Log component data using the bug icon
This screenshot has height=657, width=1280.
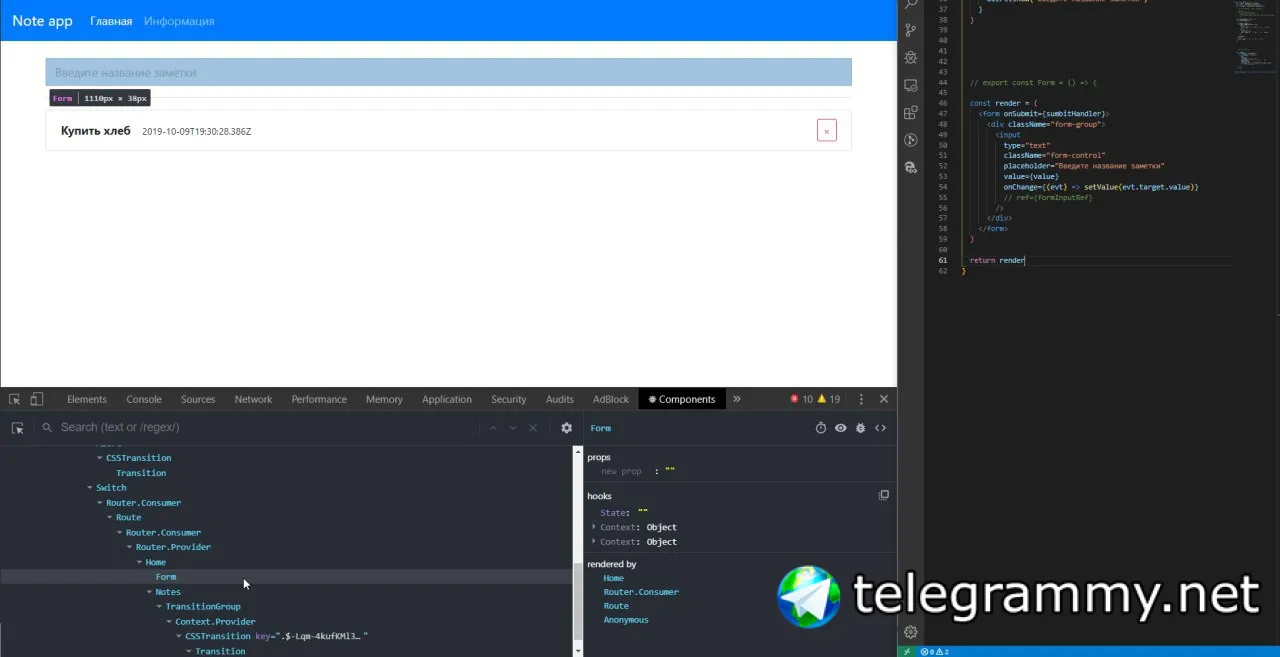coord(861,428)
